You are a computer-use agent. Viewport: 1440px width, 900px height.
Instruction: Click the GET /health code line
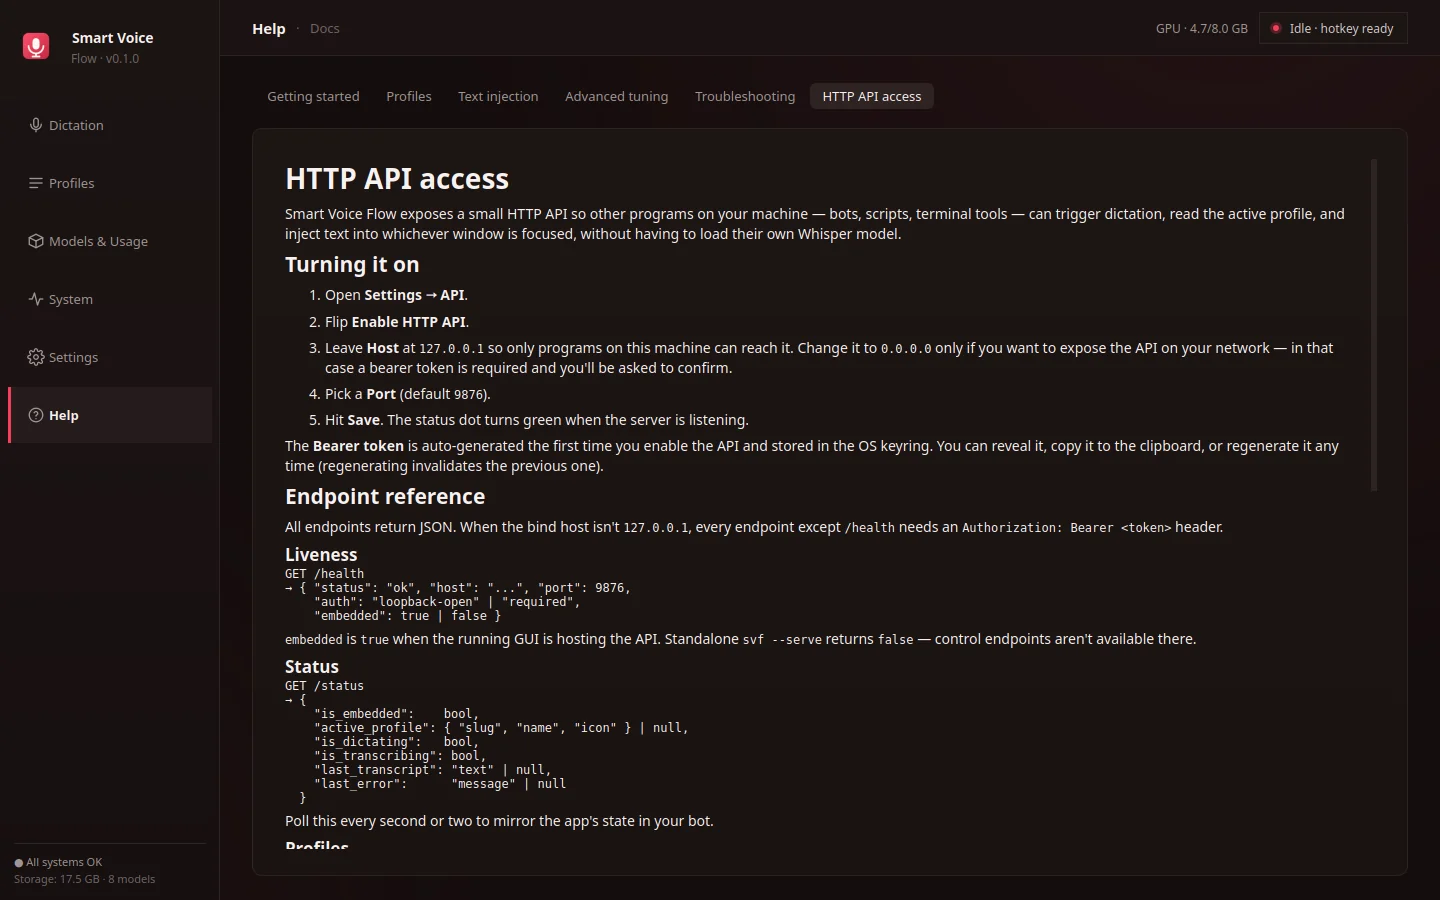[325, 574]
